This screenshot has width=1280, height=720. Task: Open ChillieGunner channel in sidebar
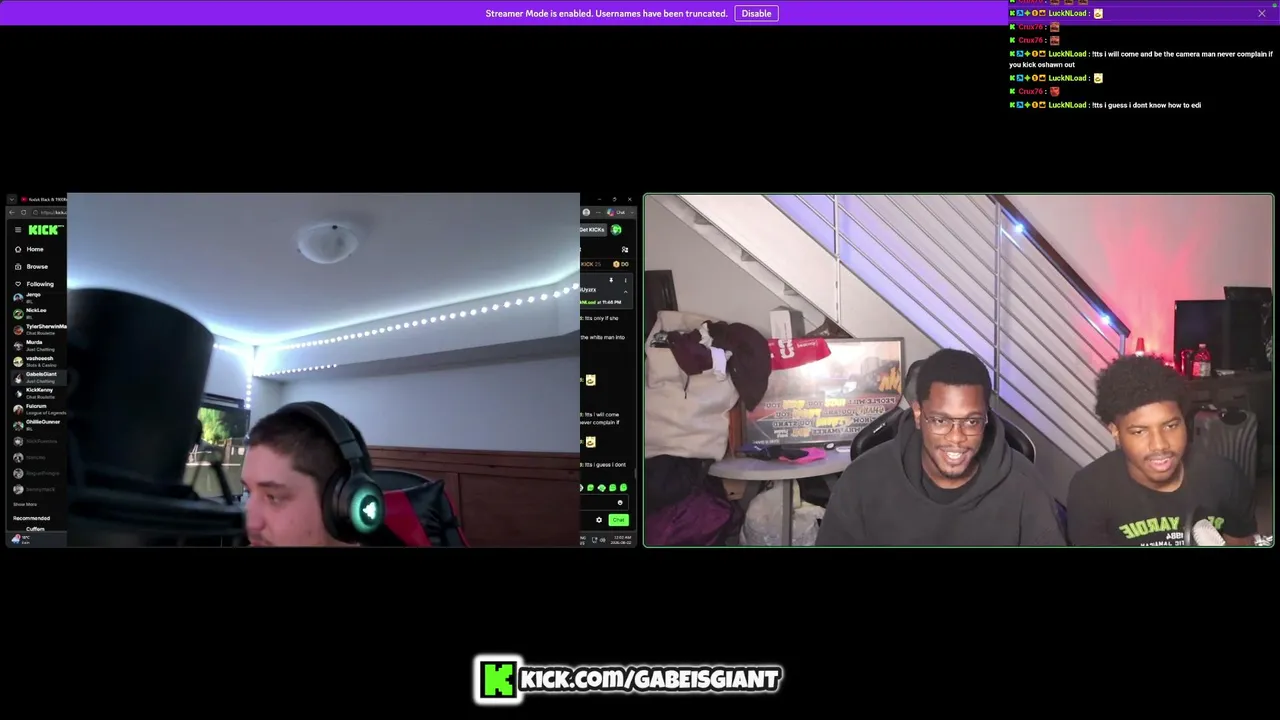click(x=40, y=424)
